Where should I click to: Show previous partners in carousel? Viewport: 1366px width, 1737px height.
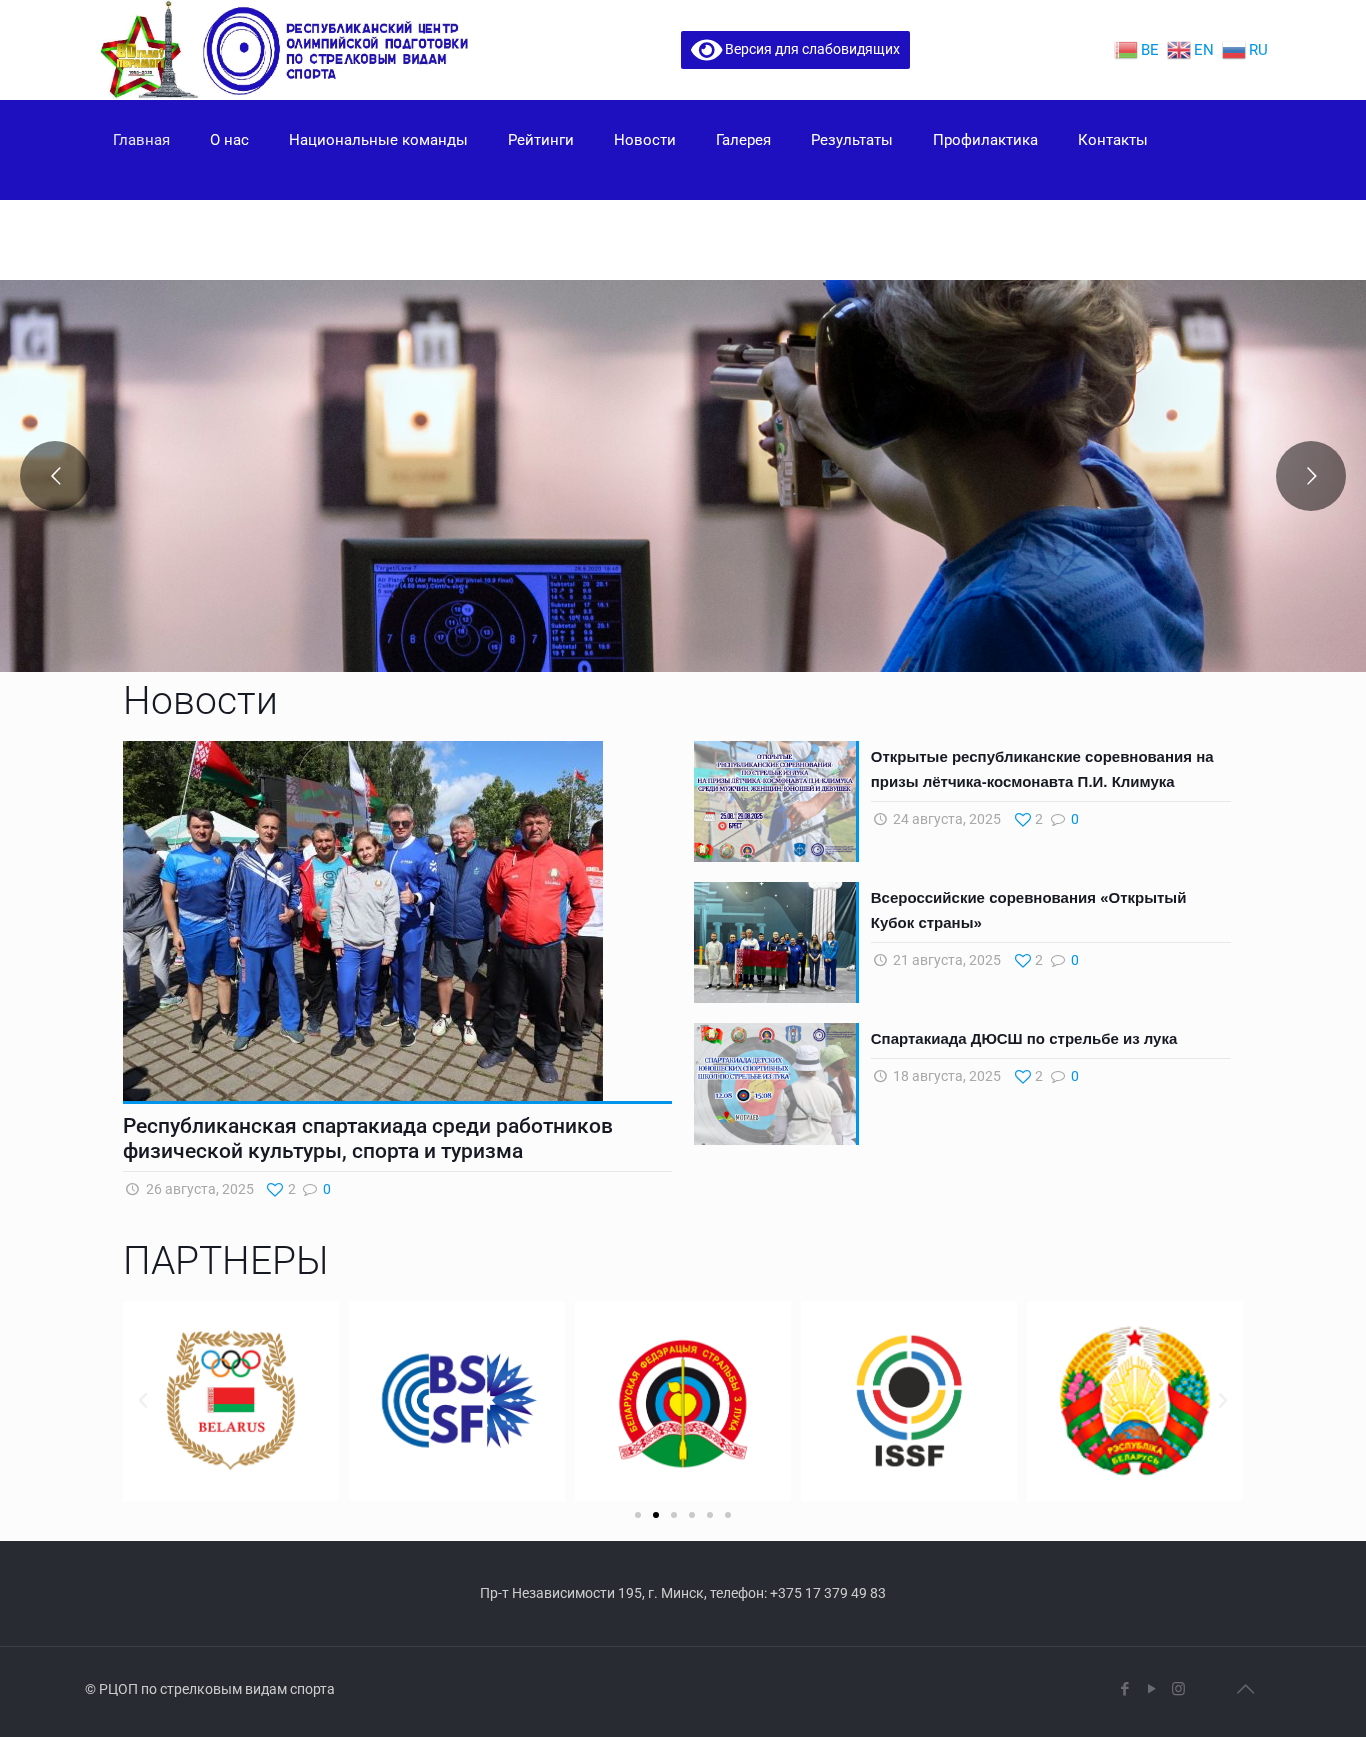click(143, 1400)
